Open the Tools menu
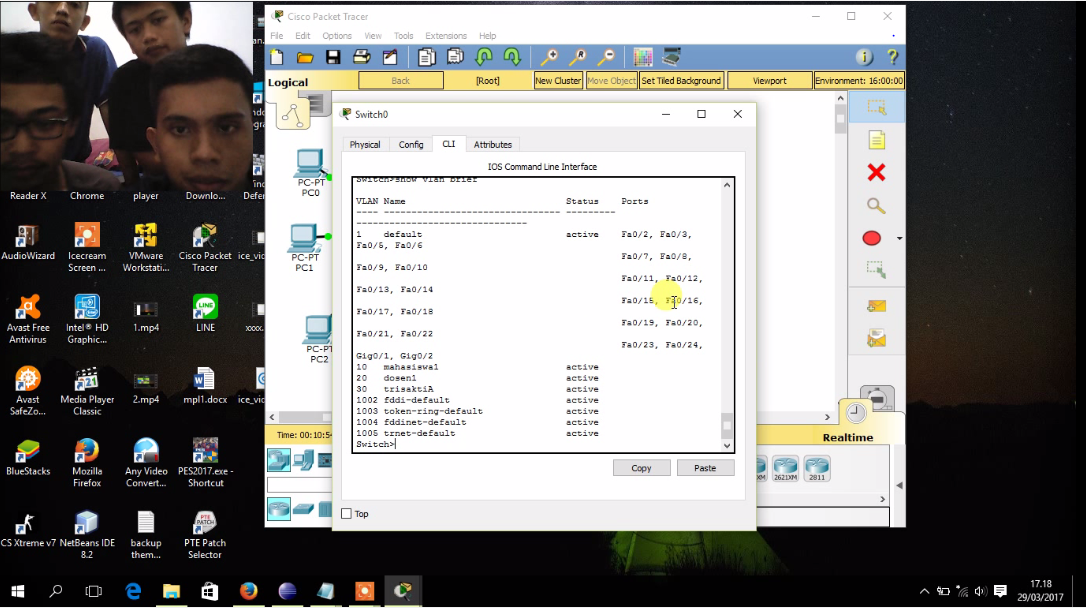 click(403, 36)
